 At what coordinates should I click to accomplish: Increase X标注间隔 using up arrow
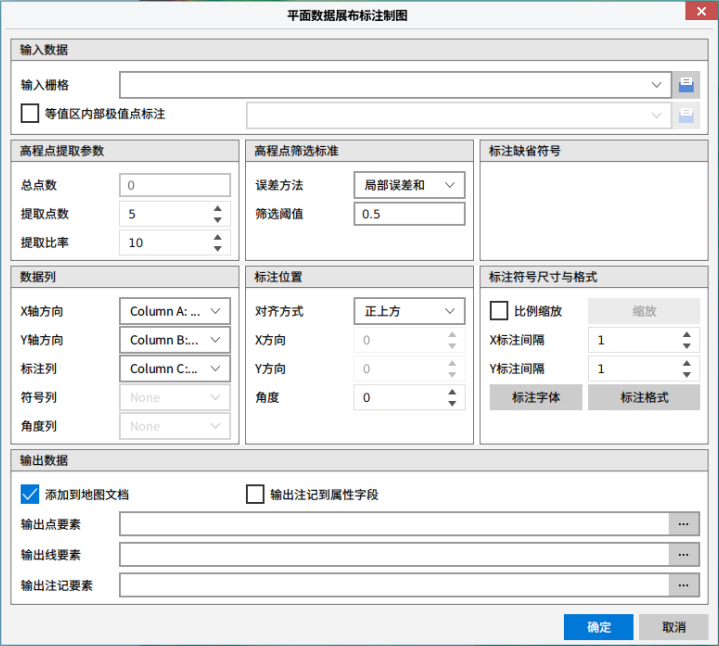[x=686, y=335]
